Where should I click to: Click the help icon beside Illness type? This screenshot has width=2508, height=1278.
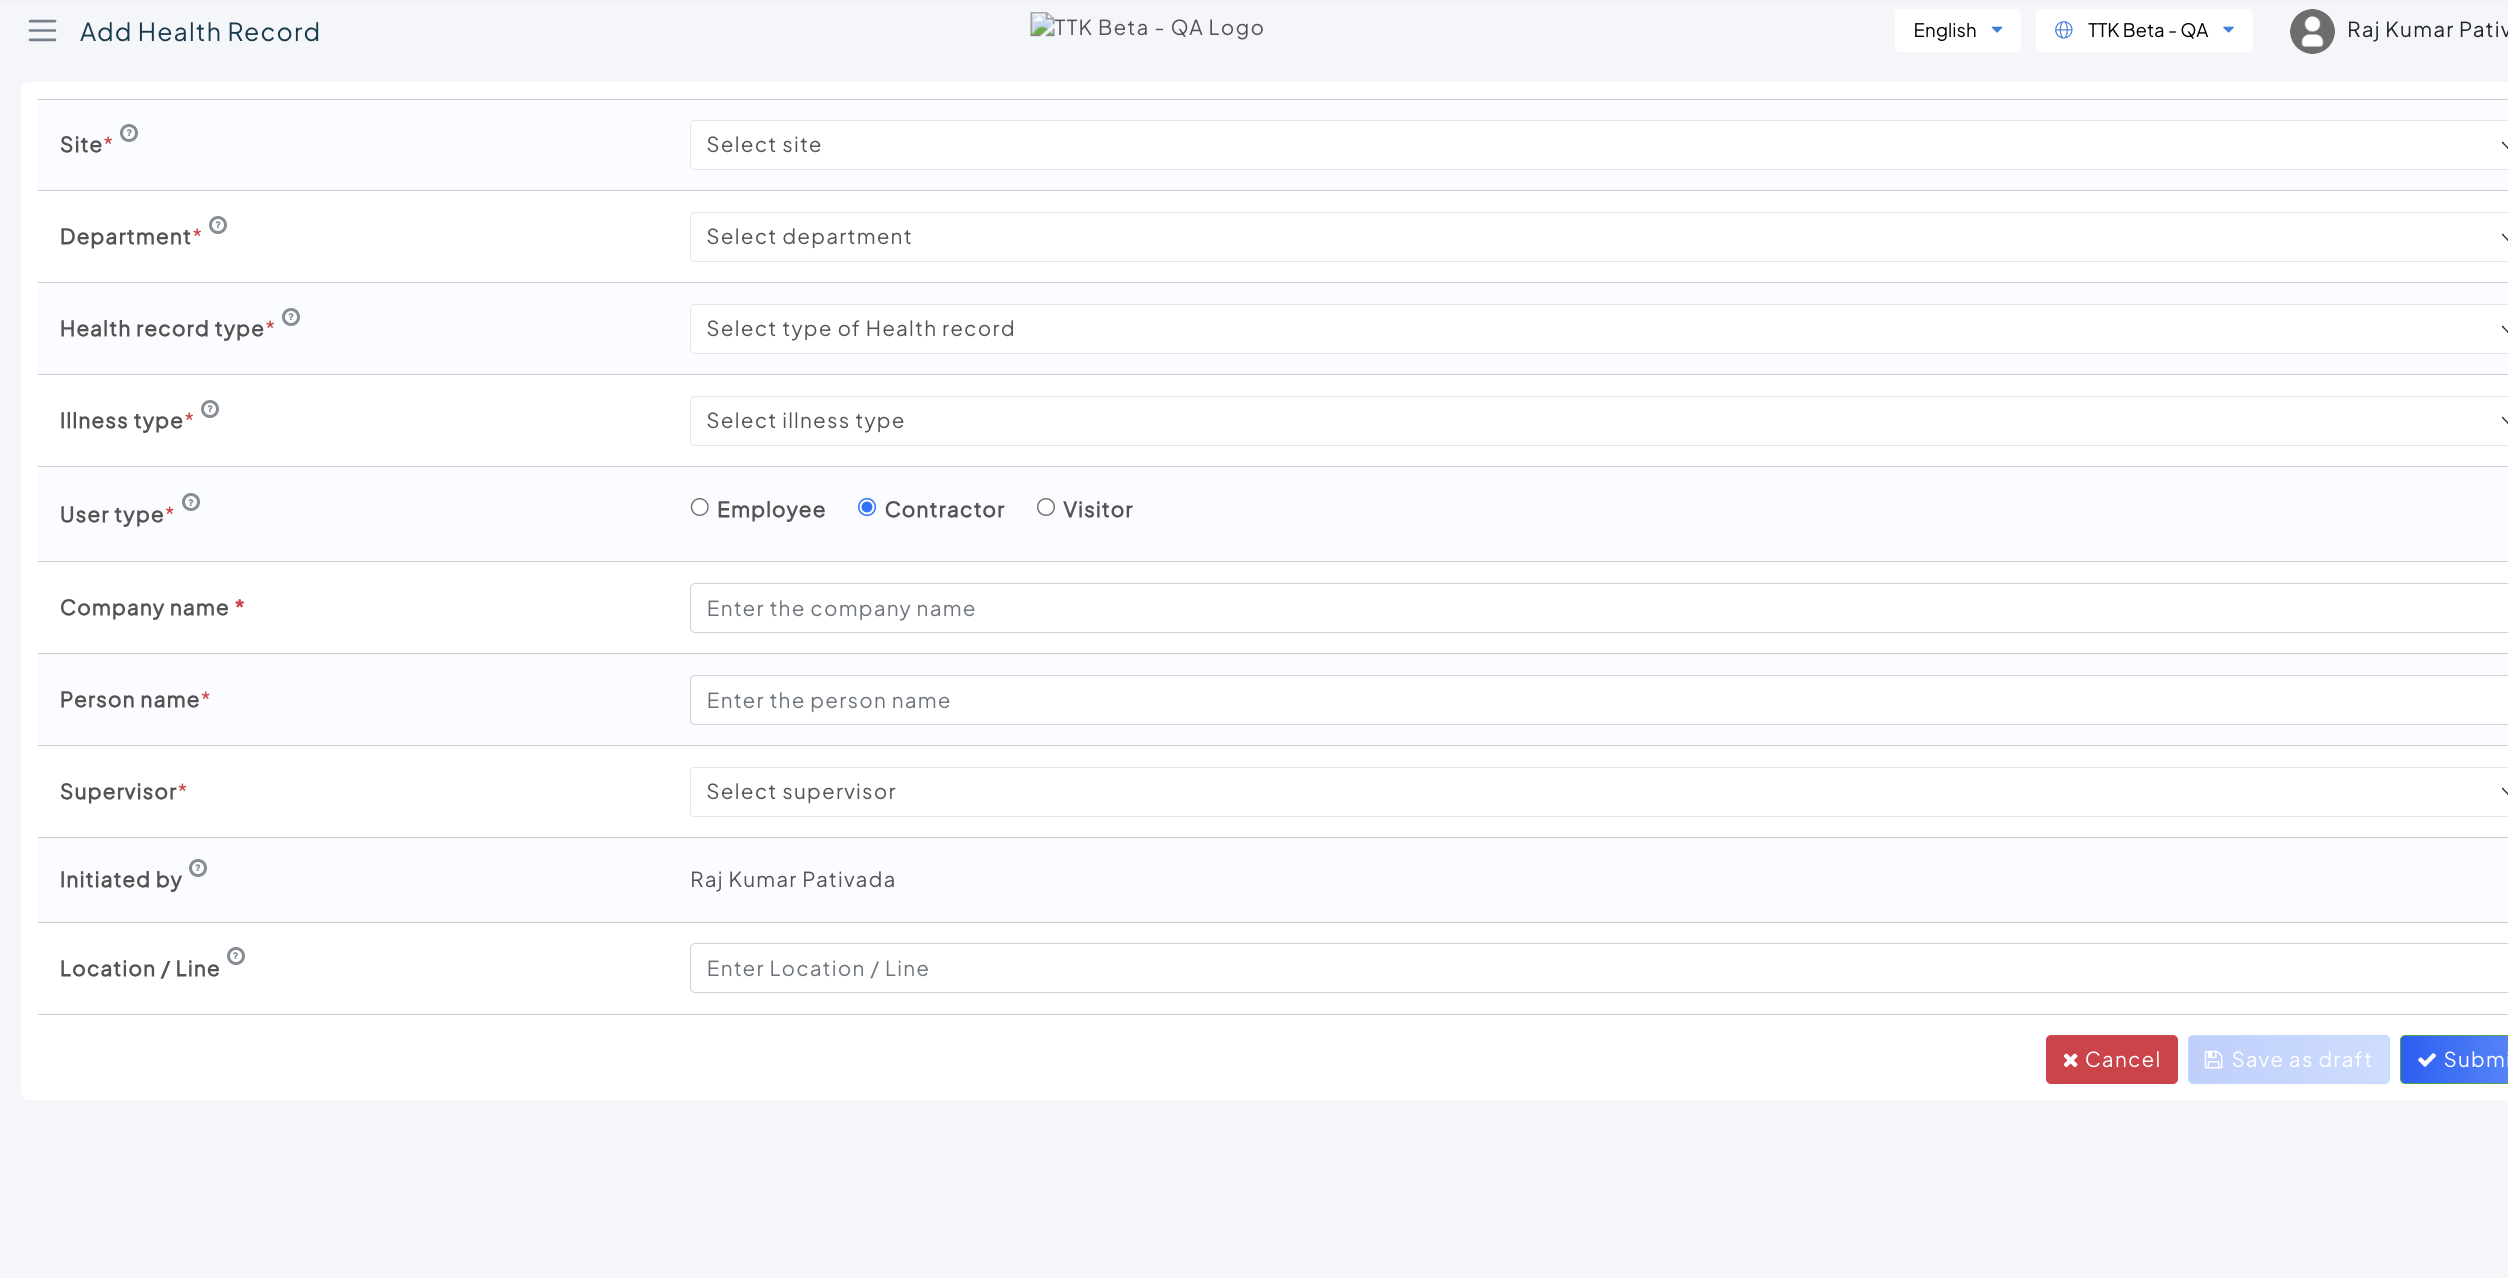[x=210, y=409]
